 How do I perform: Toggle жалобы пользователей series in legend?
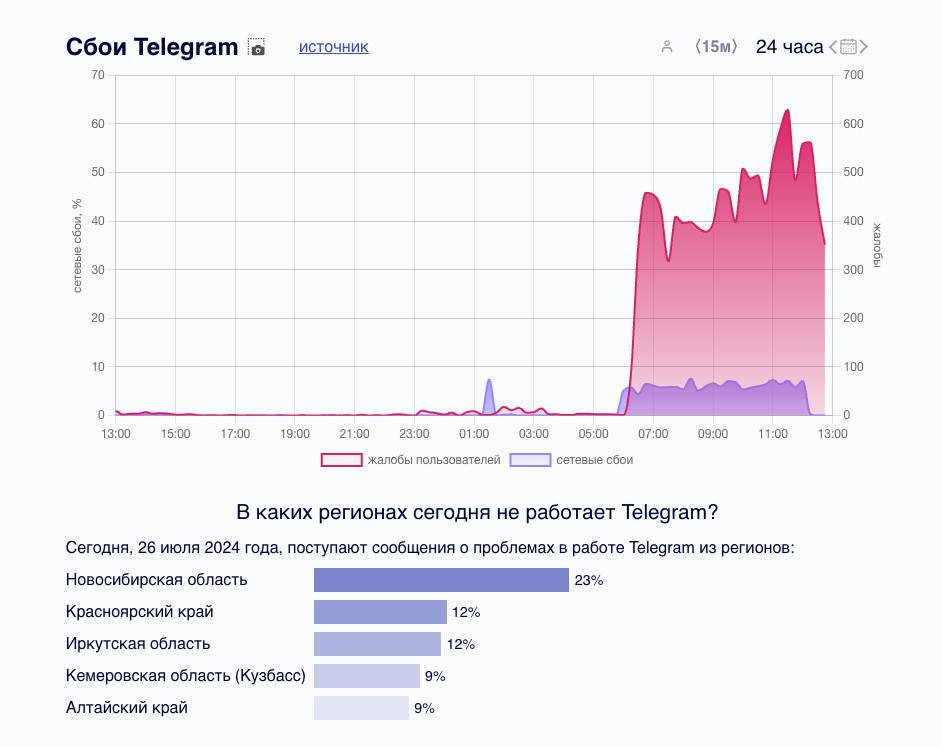pos(433,460)
